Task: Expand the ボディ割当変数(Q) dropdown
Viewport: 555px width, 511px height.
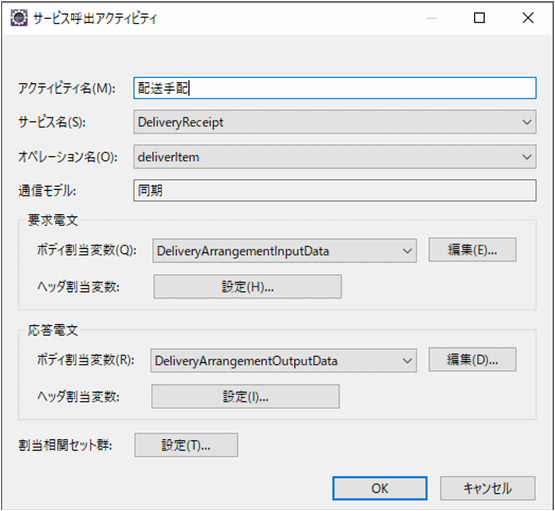Action: [x=284, y=251]
